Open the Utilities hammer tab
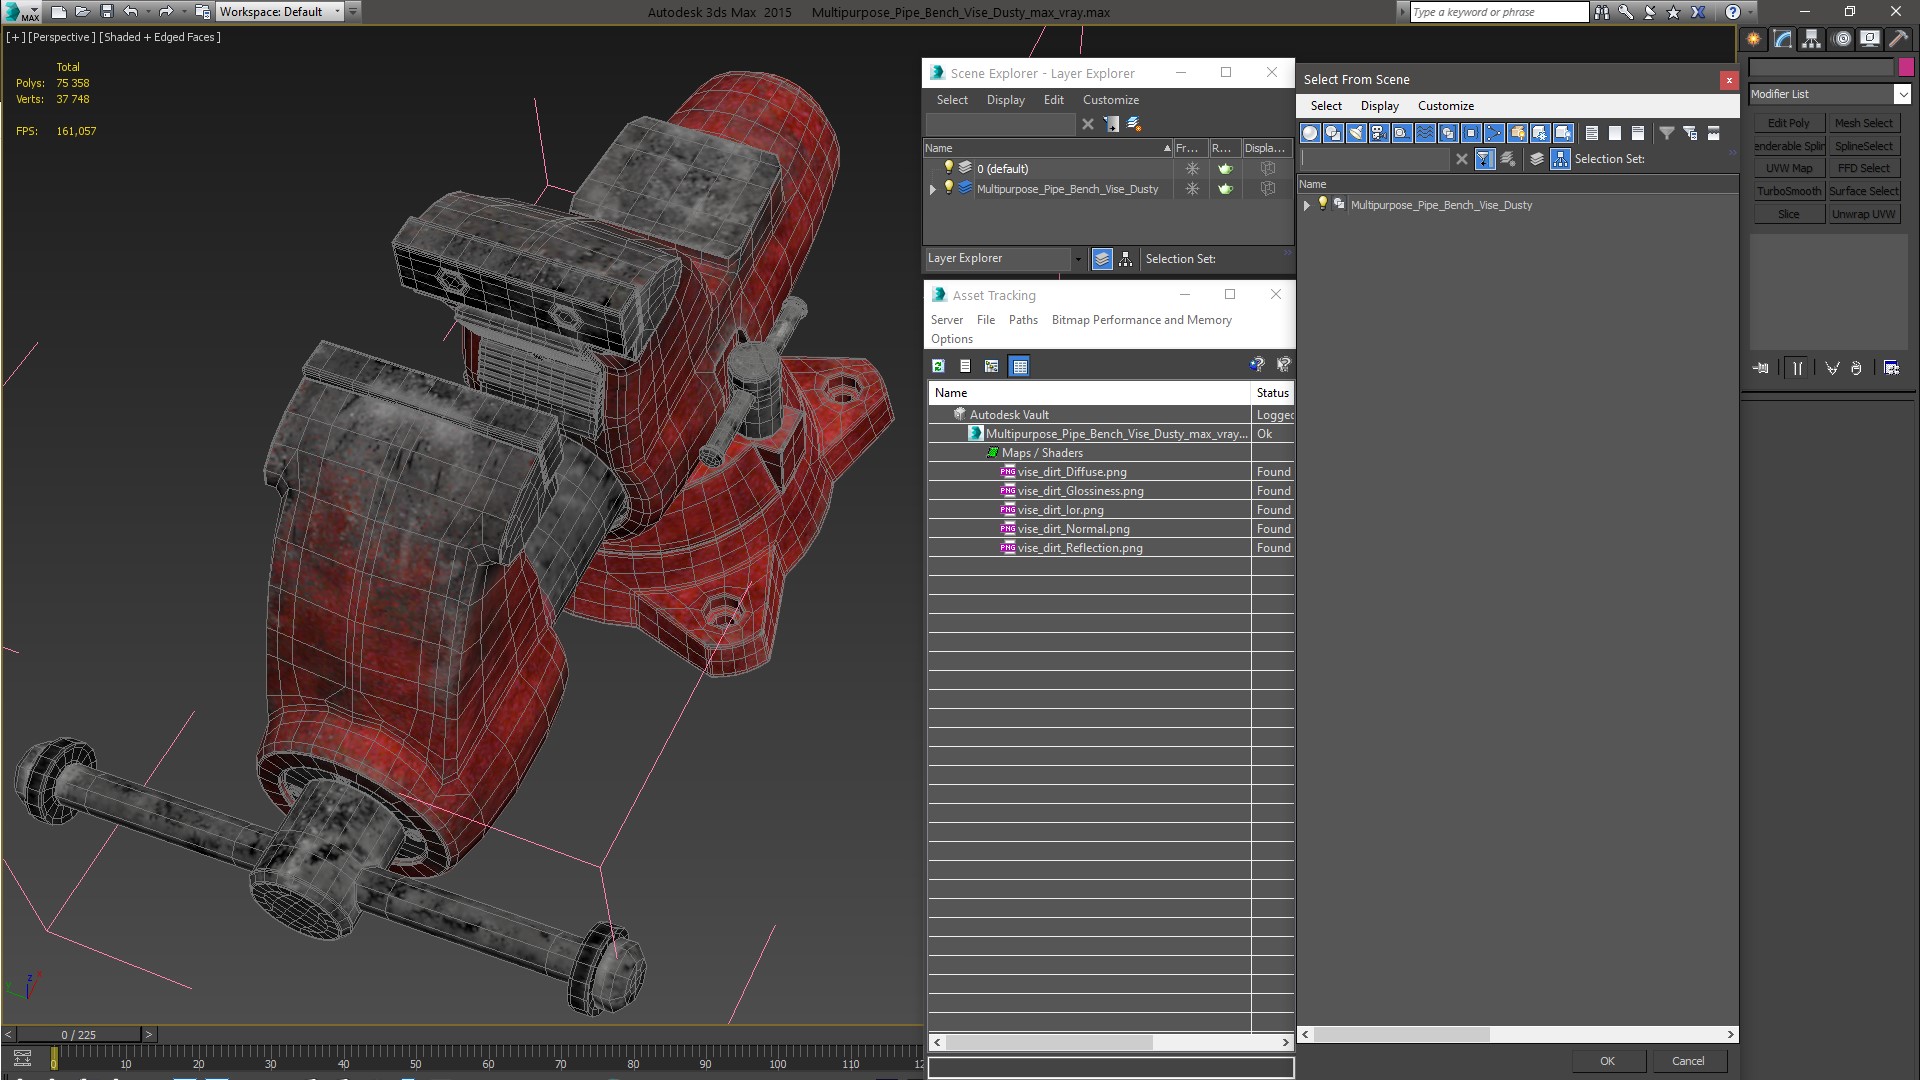Screen dimensions: 1920x1080 [x=1898, y=39]
